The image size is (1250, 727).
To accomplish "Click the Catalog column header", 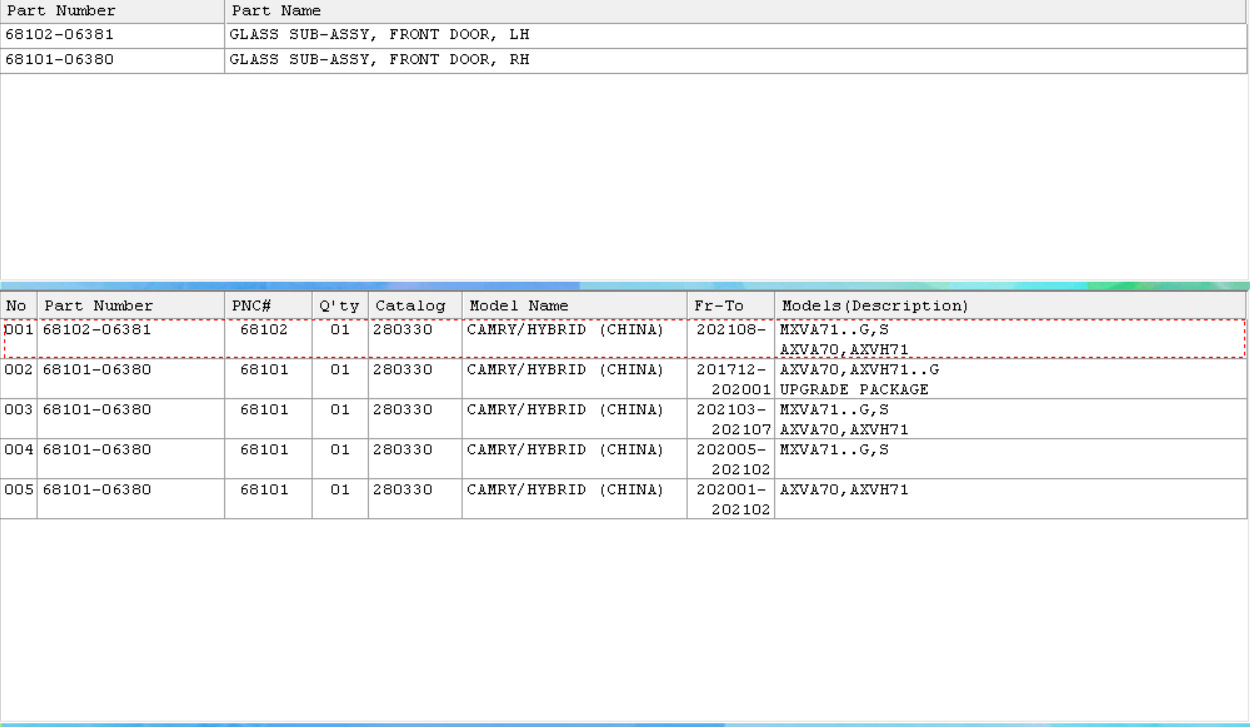I will pos(415,306).
